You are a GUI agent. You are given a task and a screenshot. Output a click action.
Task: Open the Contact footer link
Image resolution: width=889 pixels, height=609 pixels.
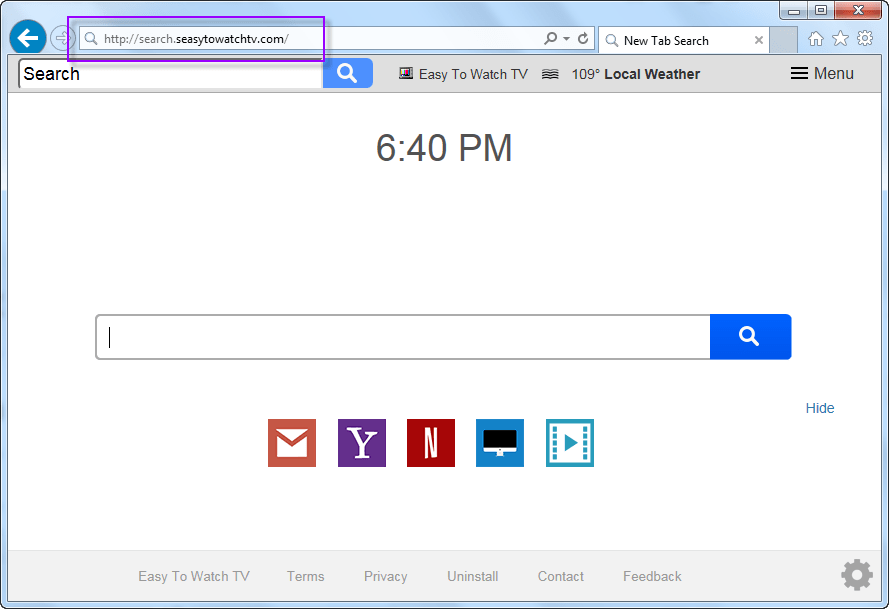coord(561,576)
